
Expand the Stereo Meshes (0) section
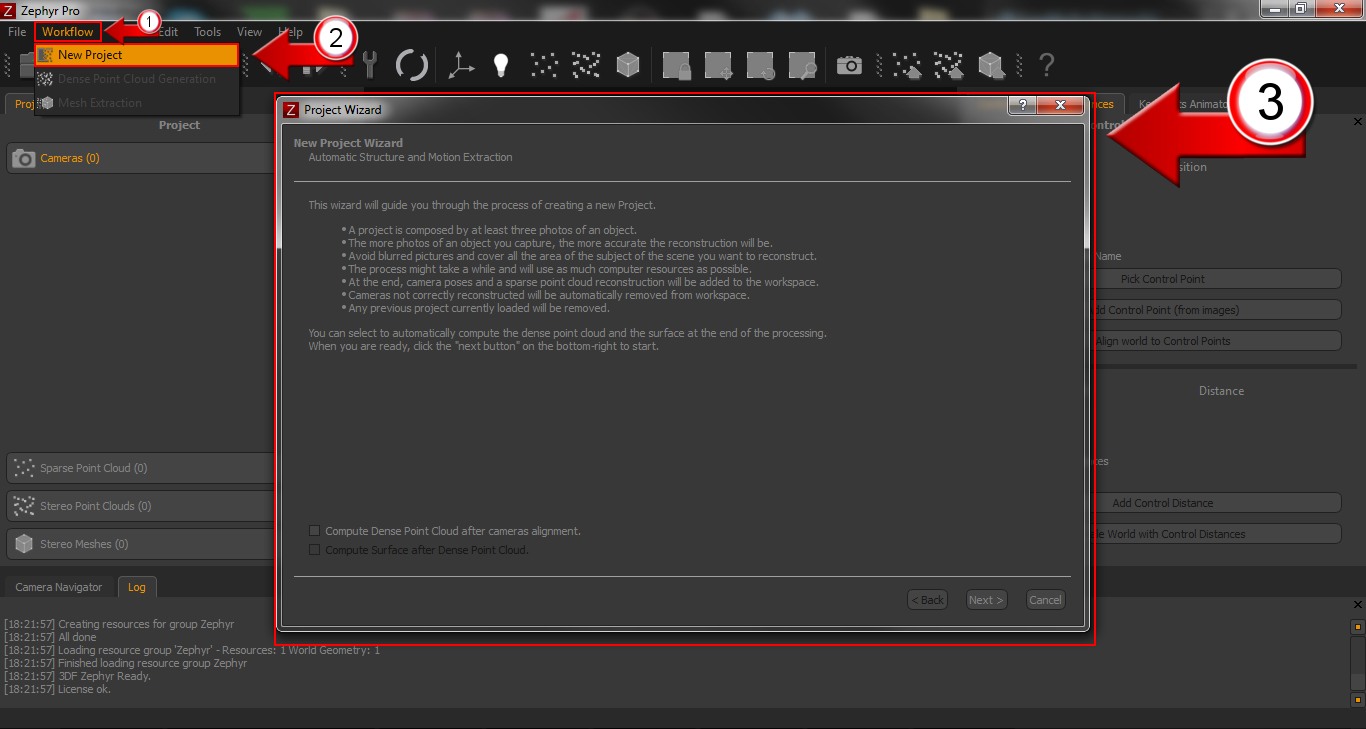pyautogui.click(x=141, y=544)
